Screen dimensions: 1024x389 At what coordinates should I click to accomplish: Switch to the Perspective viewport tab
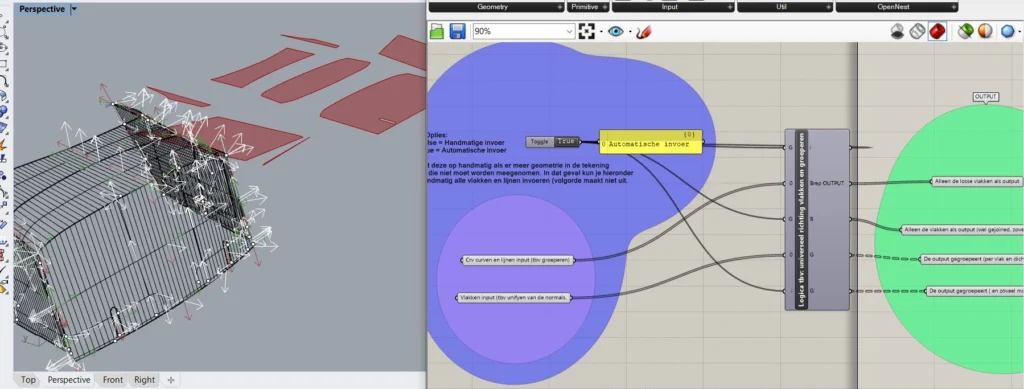coord(69,380)
